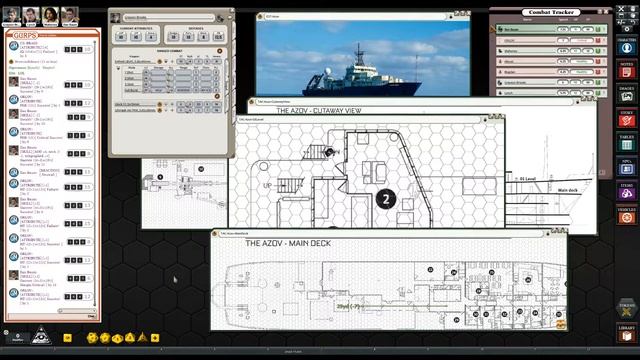Open the NPCs sidebar panel

pos(627,167)
